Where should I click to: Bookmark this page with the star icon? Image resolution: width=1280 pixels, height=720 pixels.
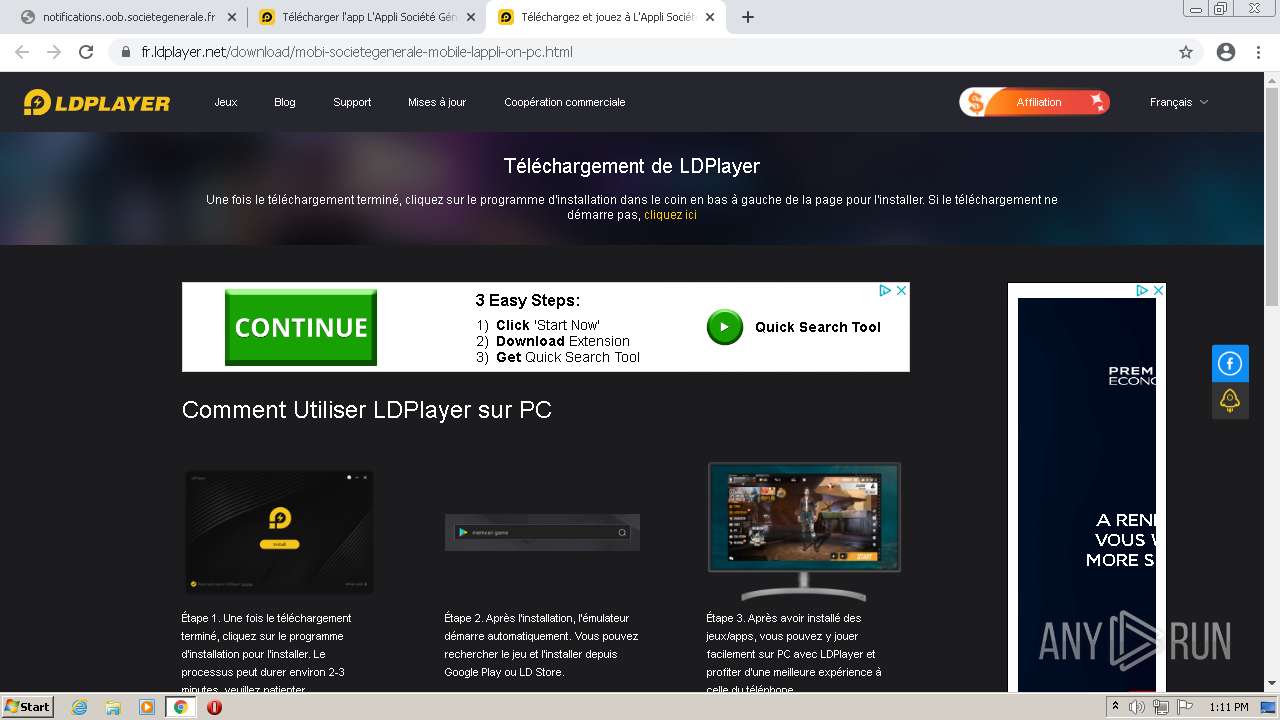pyautogui.click(x=1186, y=52)
